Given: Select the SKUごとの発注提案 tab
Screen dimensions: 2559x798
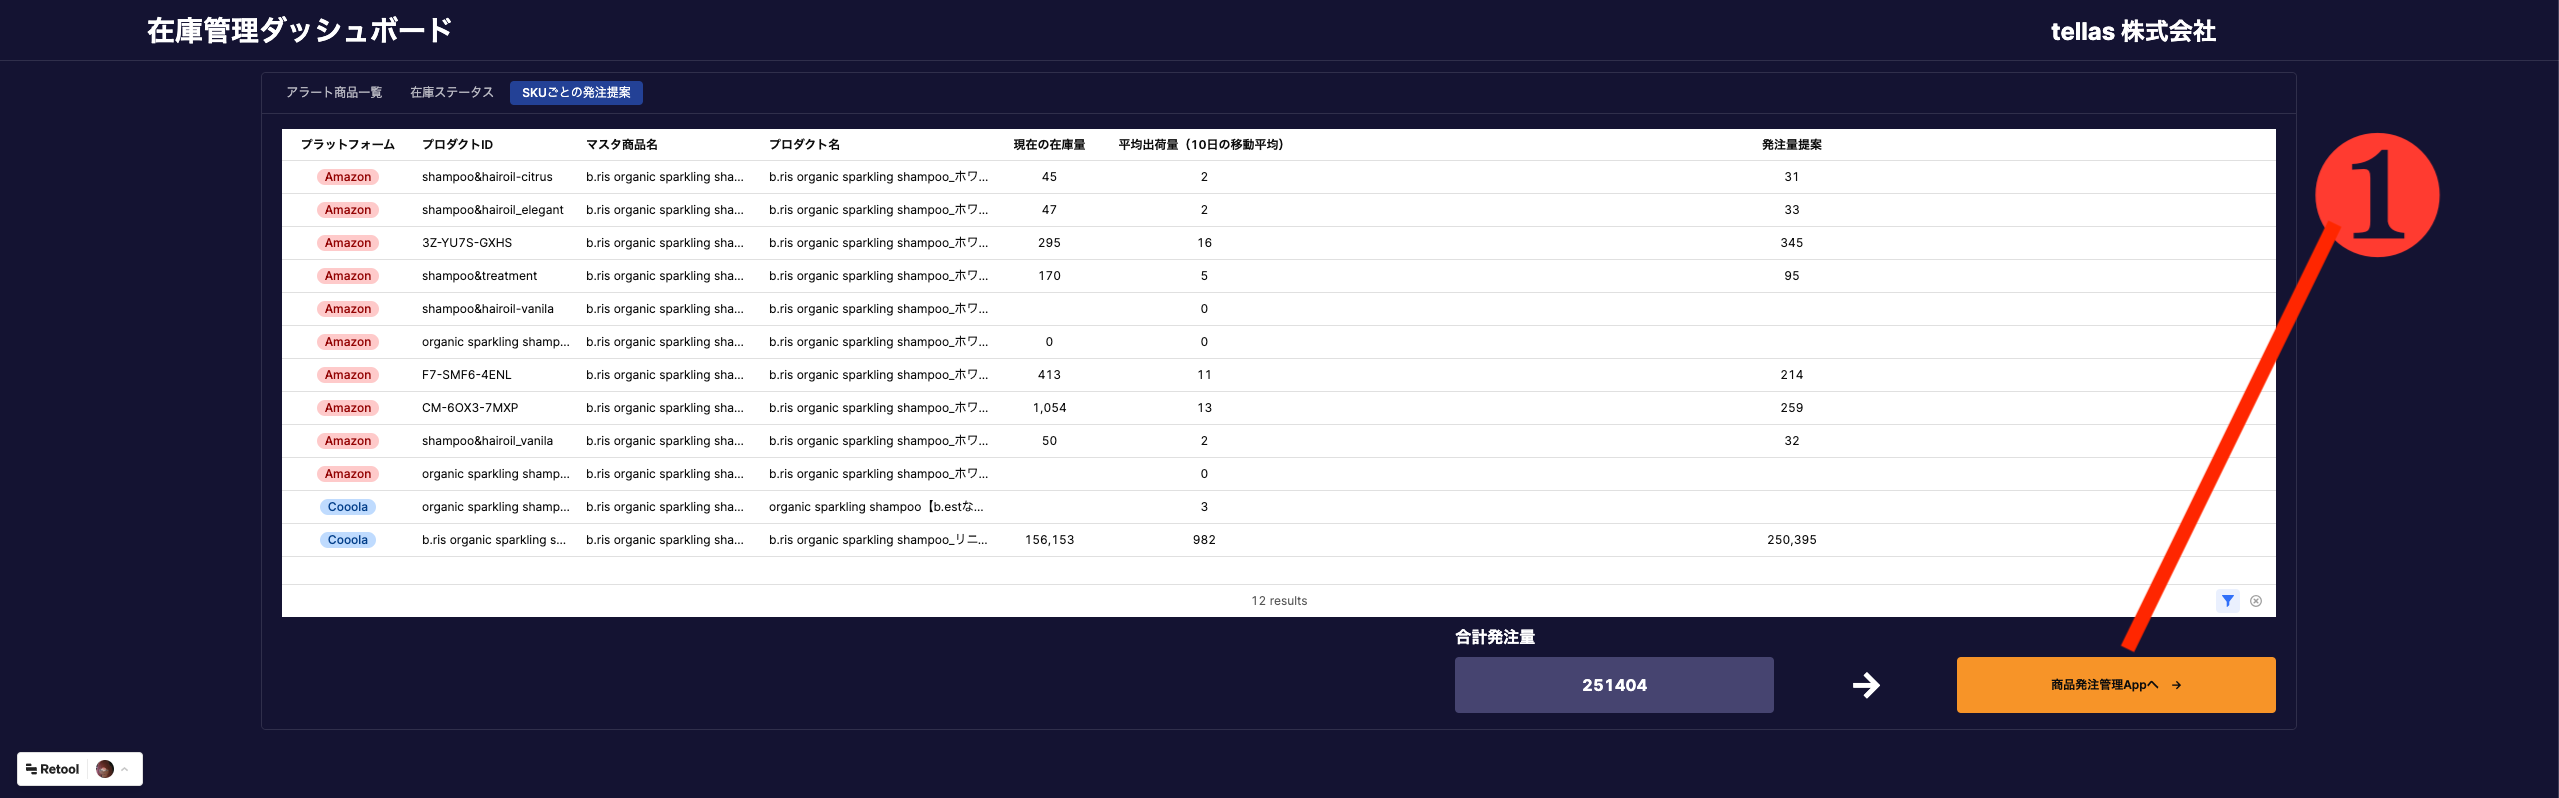Looking at the screenshot, I should (576, 93).
